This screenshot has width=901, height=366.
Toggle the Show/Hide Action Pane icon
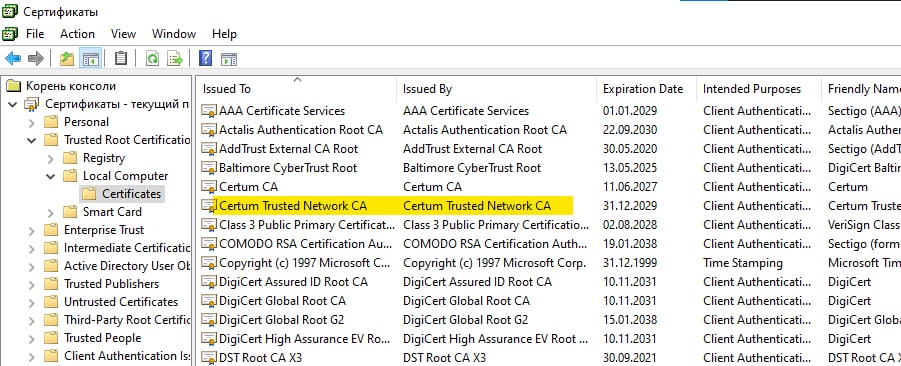(229, 59)
